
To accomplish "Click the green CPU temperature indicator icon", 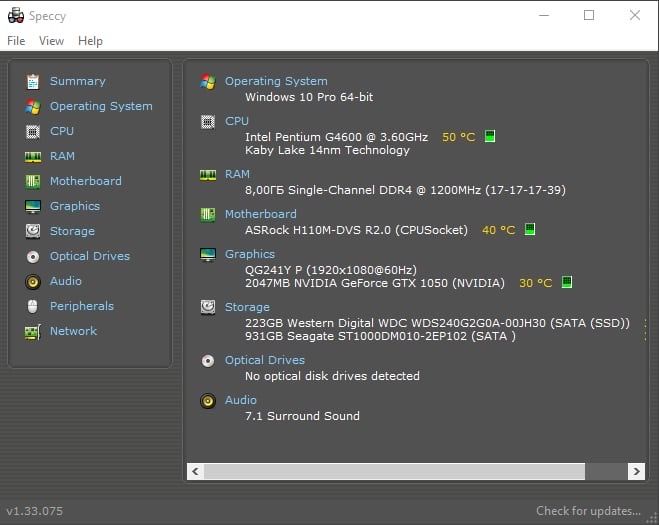I will click(x=490, y=136).
